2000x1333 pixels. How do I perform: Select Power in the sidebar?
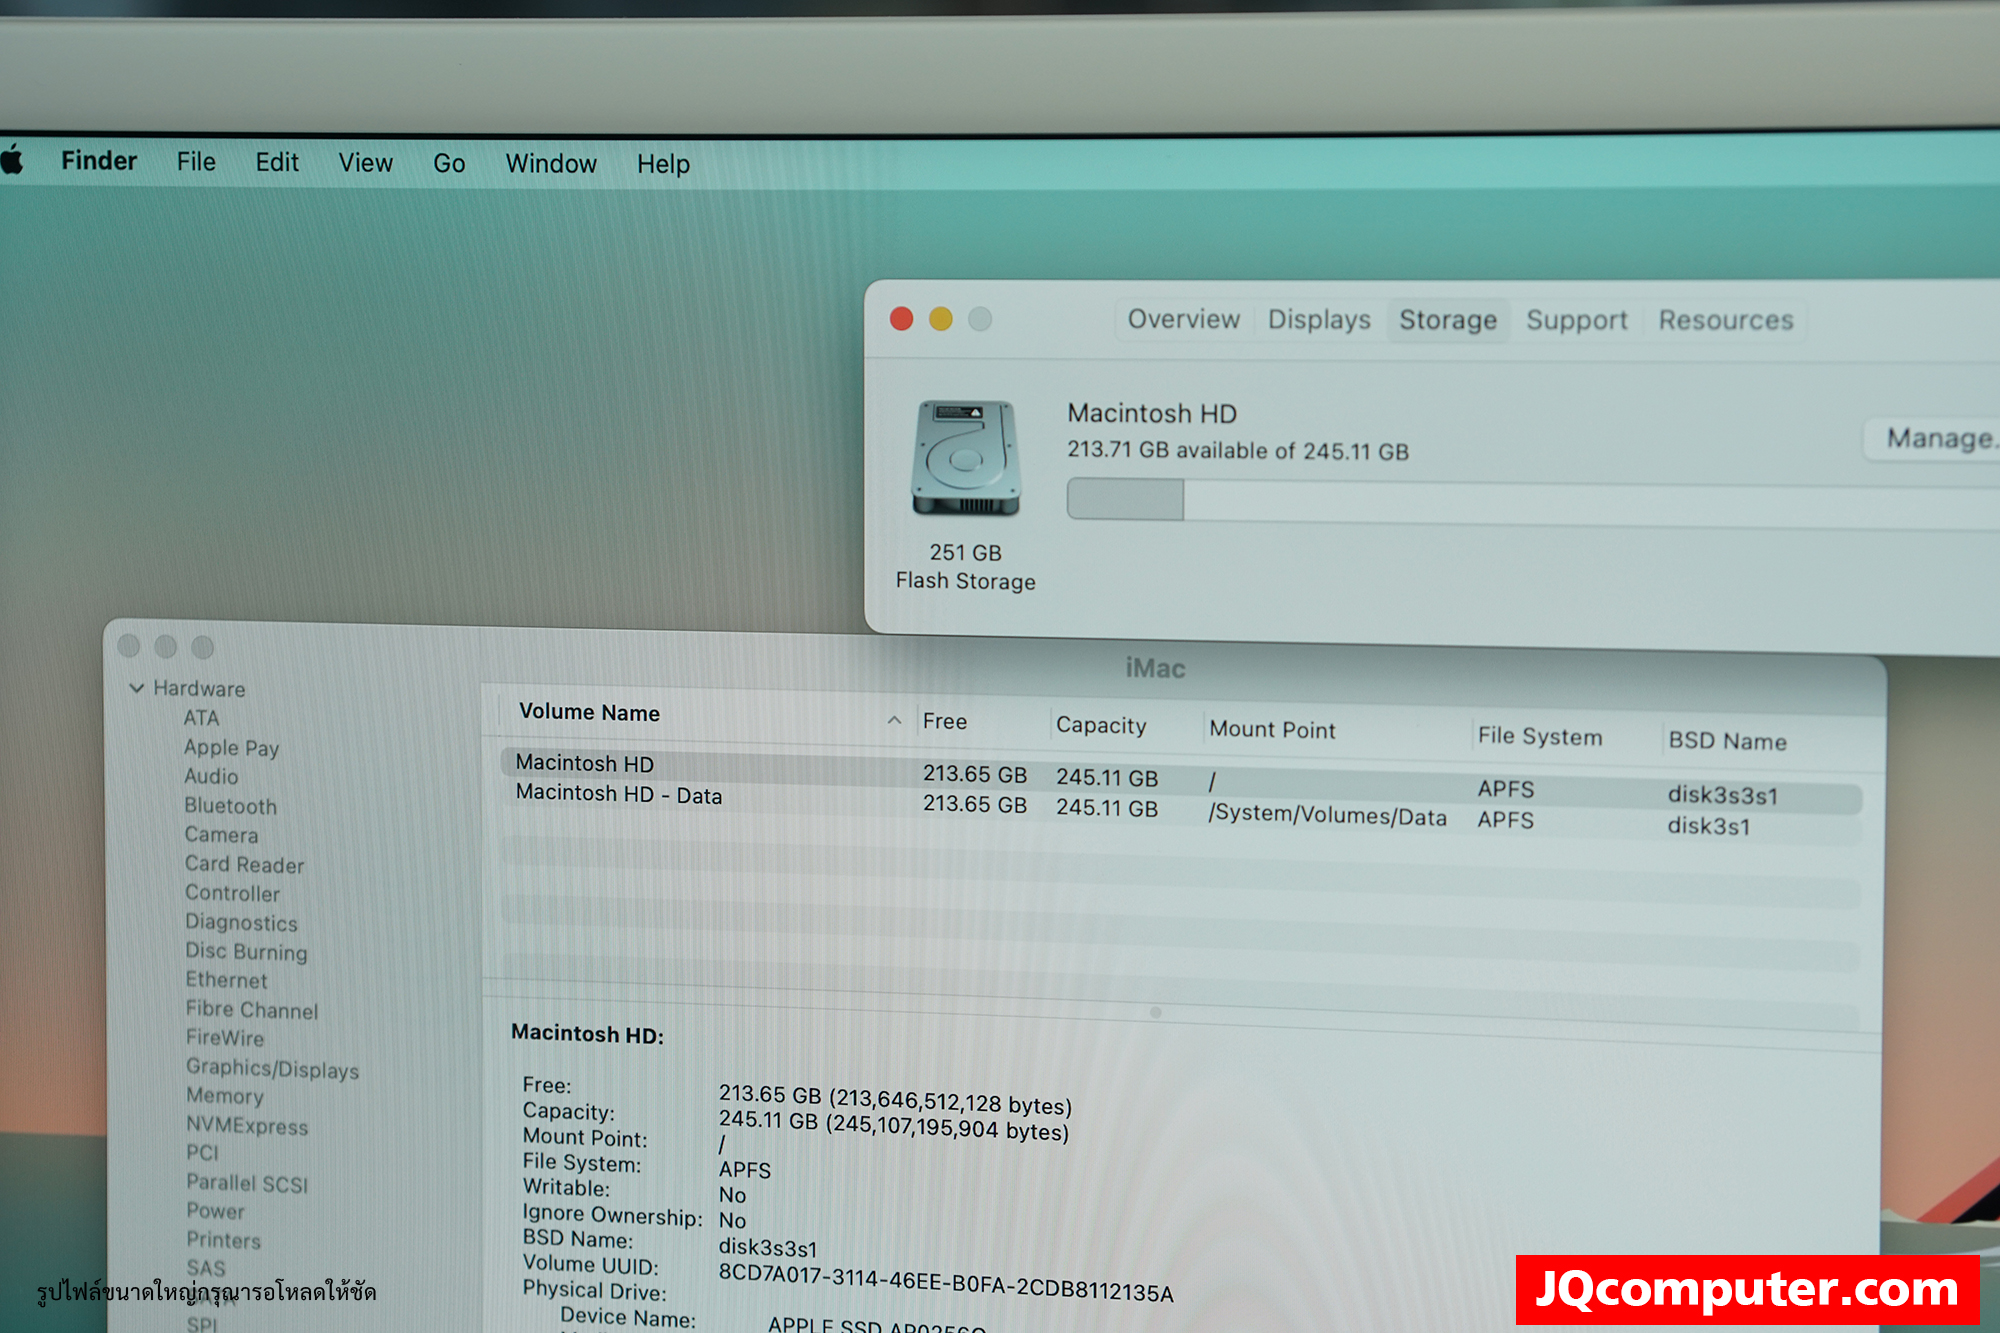pos(215,1211)
